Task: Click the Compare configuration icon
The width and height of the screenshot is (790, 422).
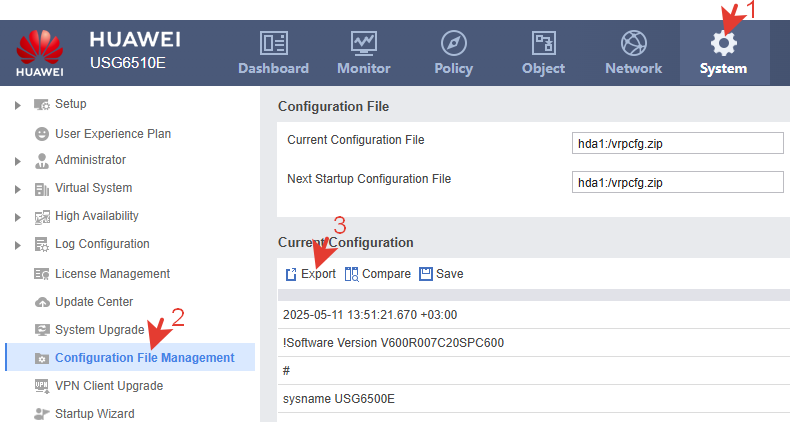Action: point(351,274)
